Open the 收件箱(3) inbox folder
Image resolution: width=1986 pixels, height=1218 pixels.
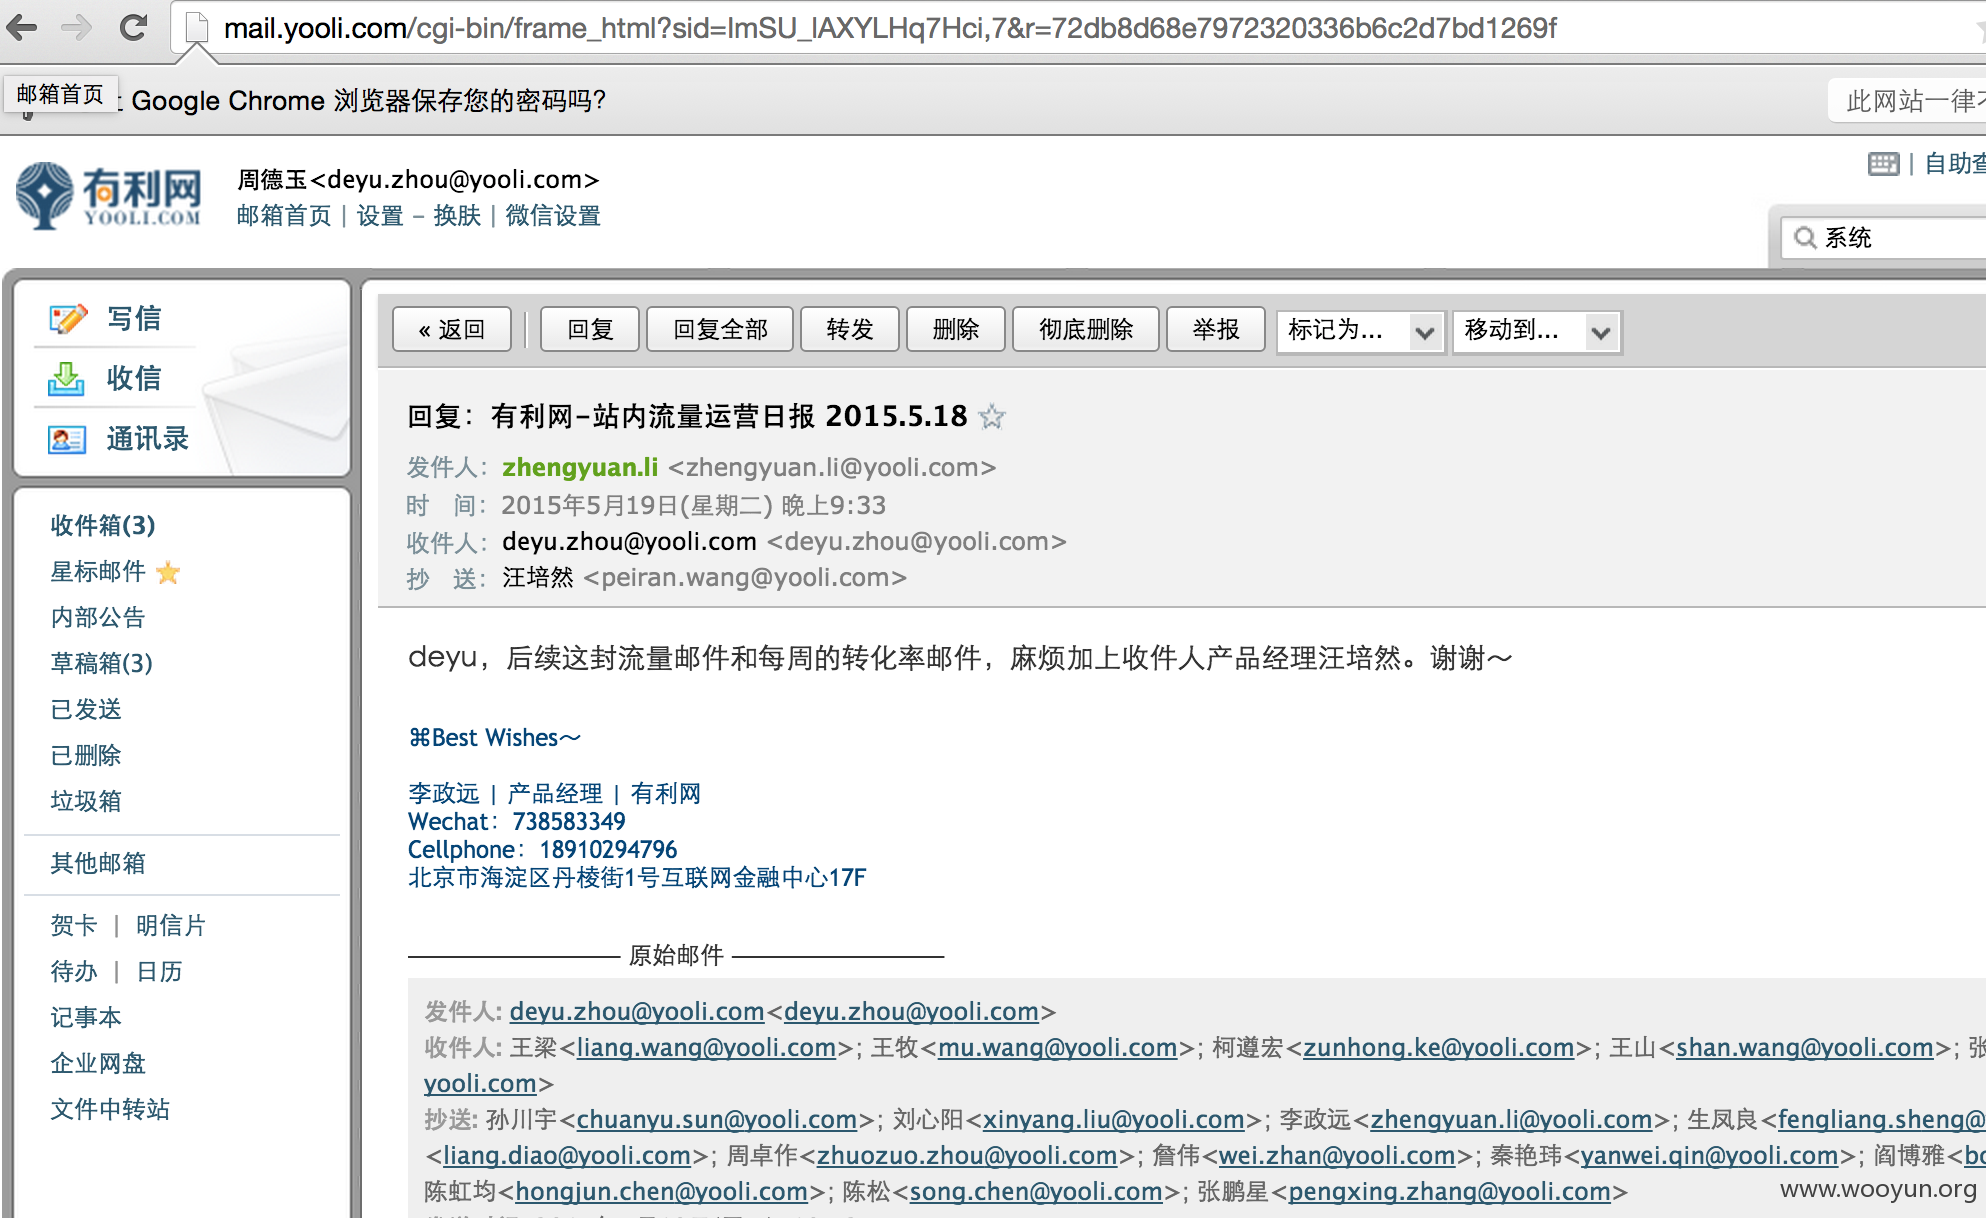tap(103, 526)
